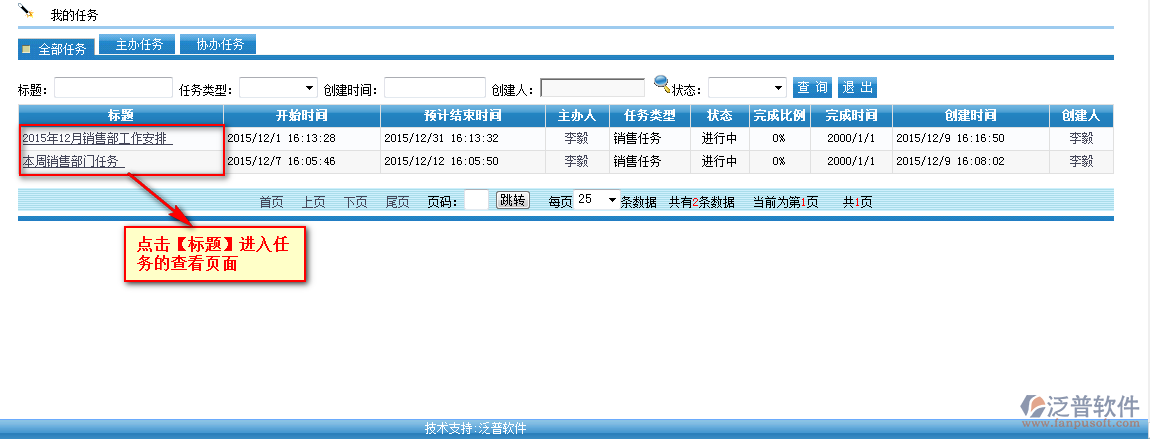Click the magnifier icon beside the 创建人 field
This screenshot has height=439, width=1150.
(661, 83)
